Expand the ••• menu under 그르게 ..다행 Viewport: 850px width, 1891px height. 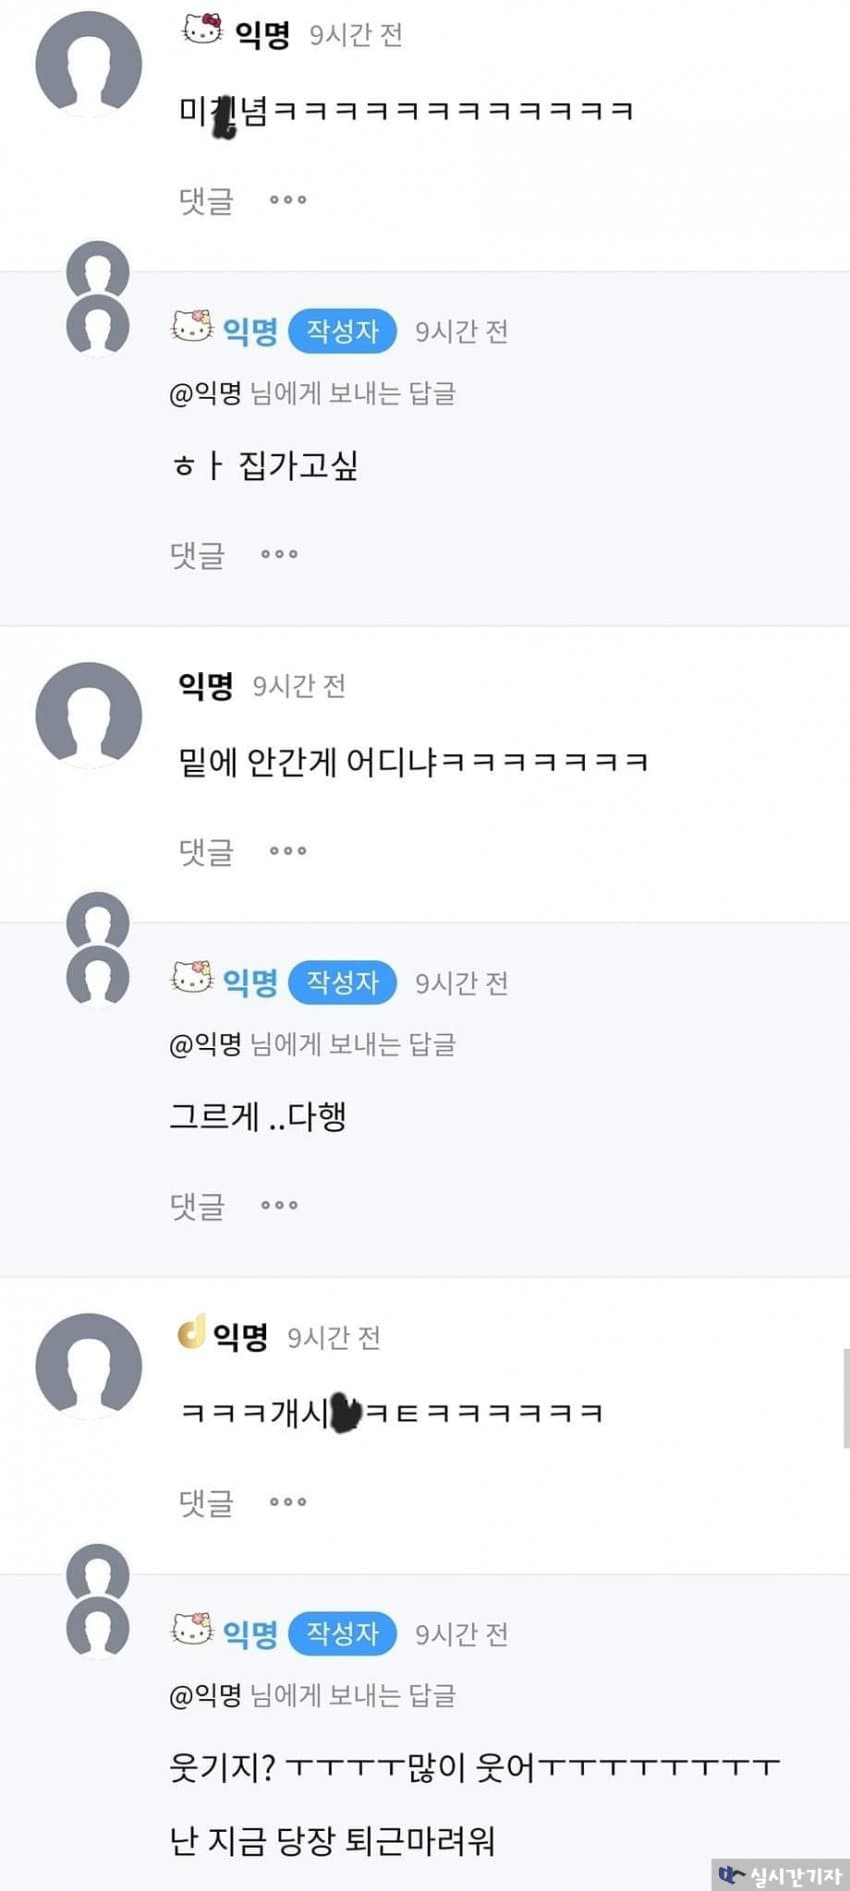pos(279,1205)
